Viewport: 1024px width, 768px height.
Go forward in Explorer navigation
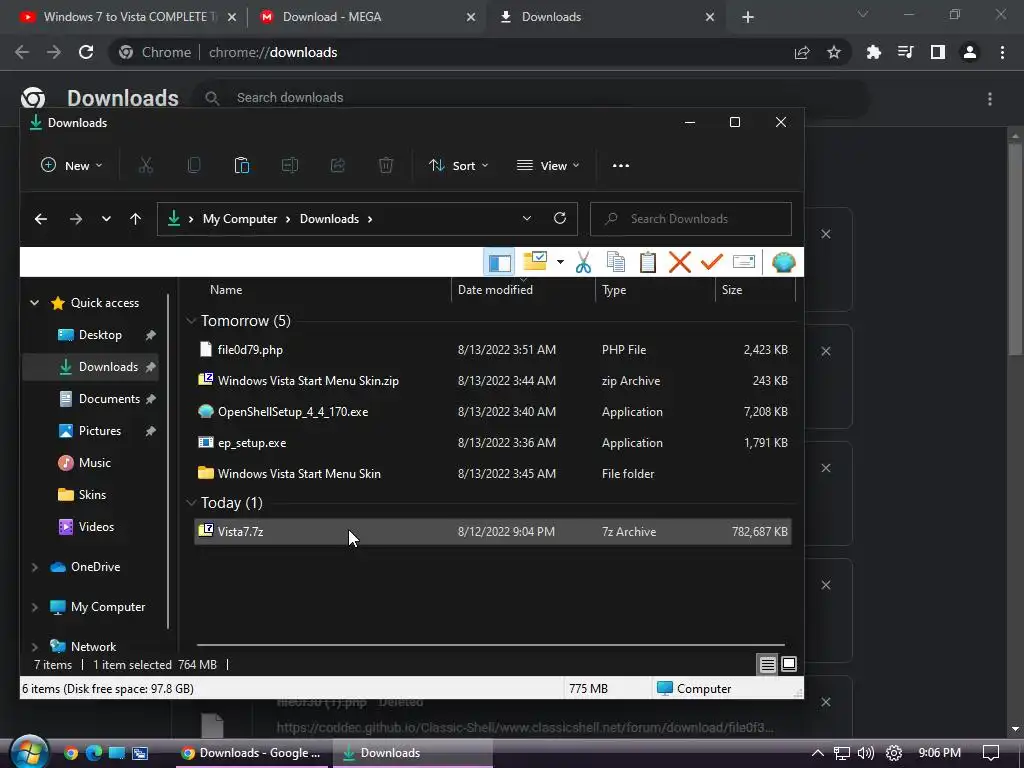click(76, 219)
